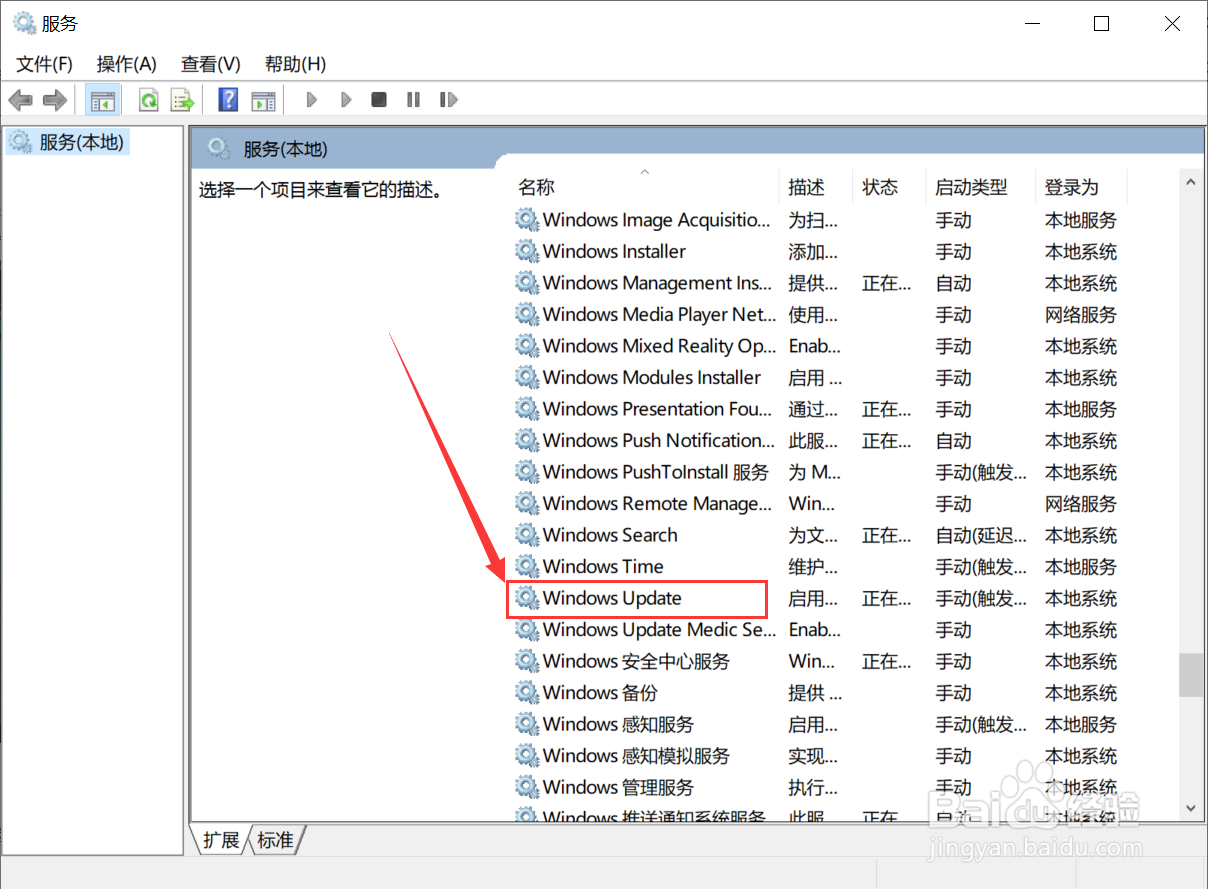Click the Stop Service square icon

pyautogui.click(x=379, y=100)
